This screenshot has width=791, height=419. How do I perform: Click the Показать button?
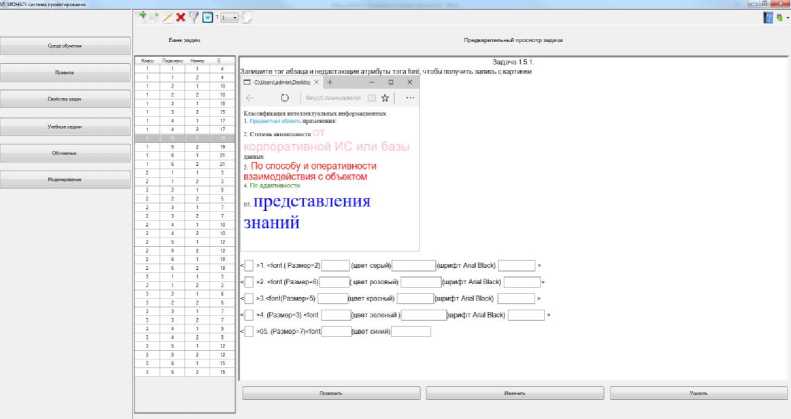(331, 393)
